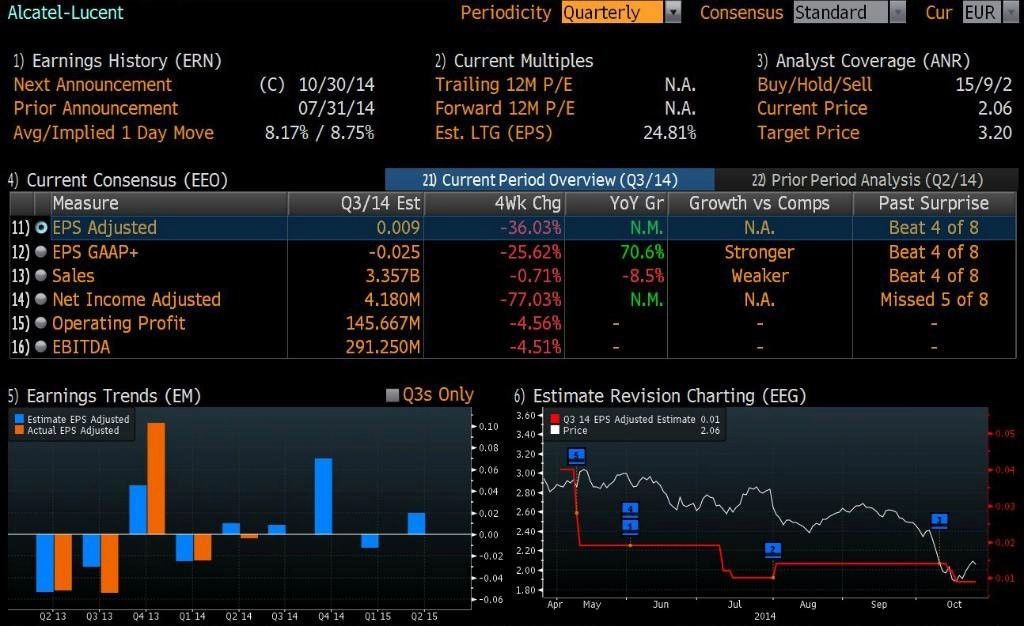Select the Net Income Adjusted radio button
This screenshot has width=1024, height=626.
pyautogui.click(x=41, y=300)
